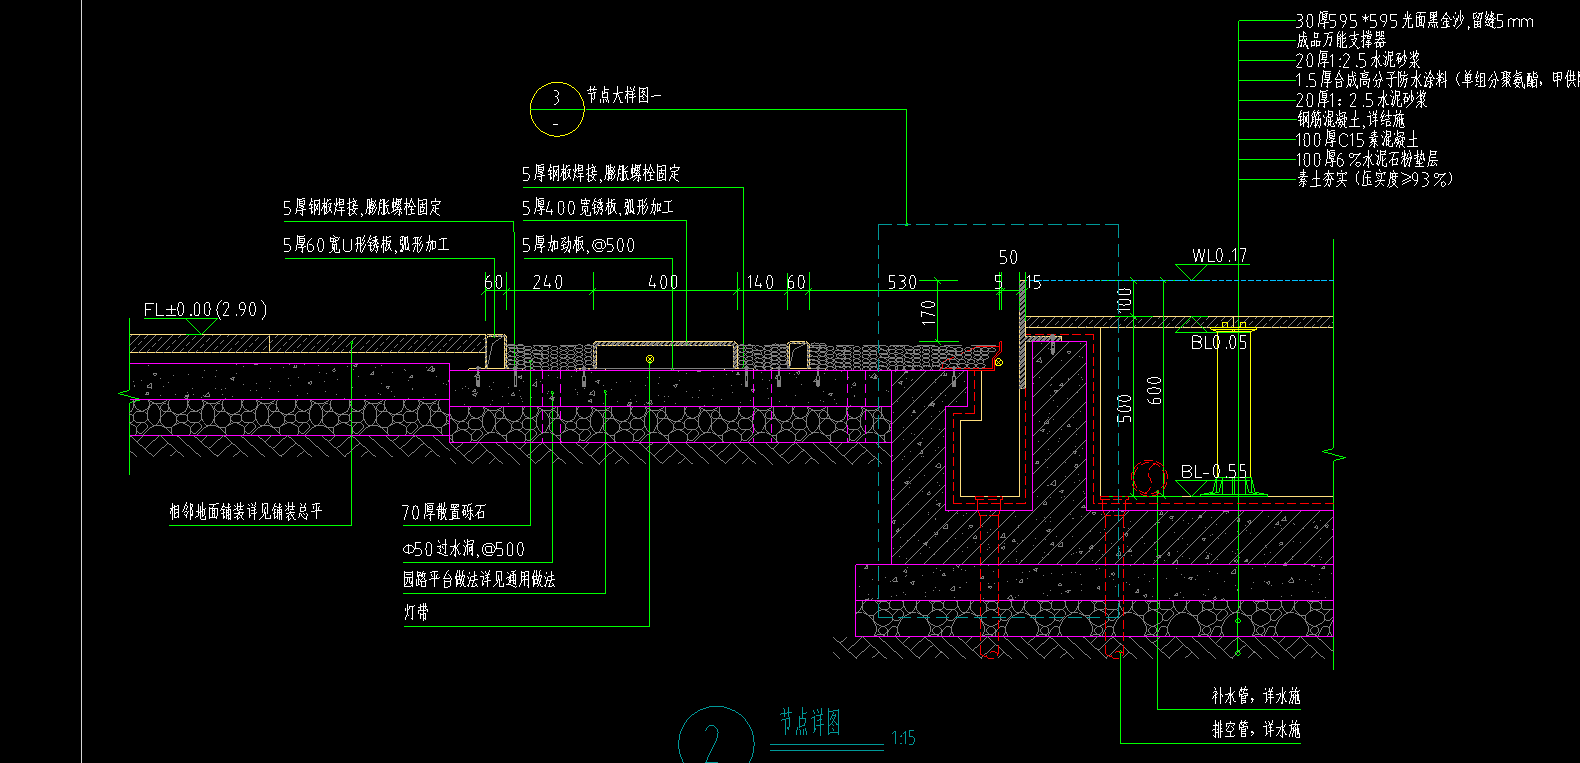Image resolution: width=1580 pixels, height=763 pixels.
Task: Pick the '5厚加劲板,@500' note
Action: [578, 245]
